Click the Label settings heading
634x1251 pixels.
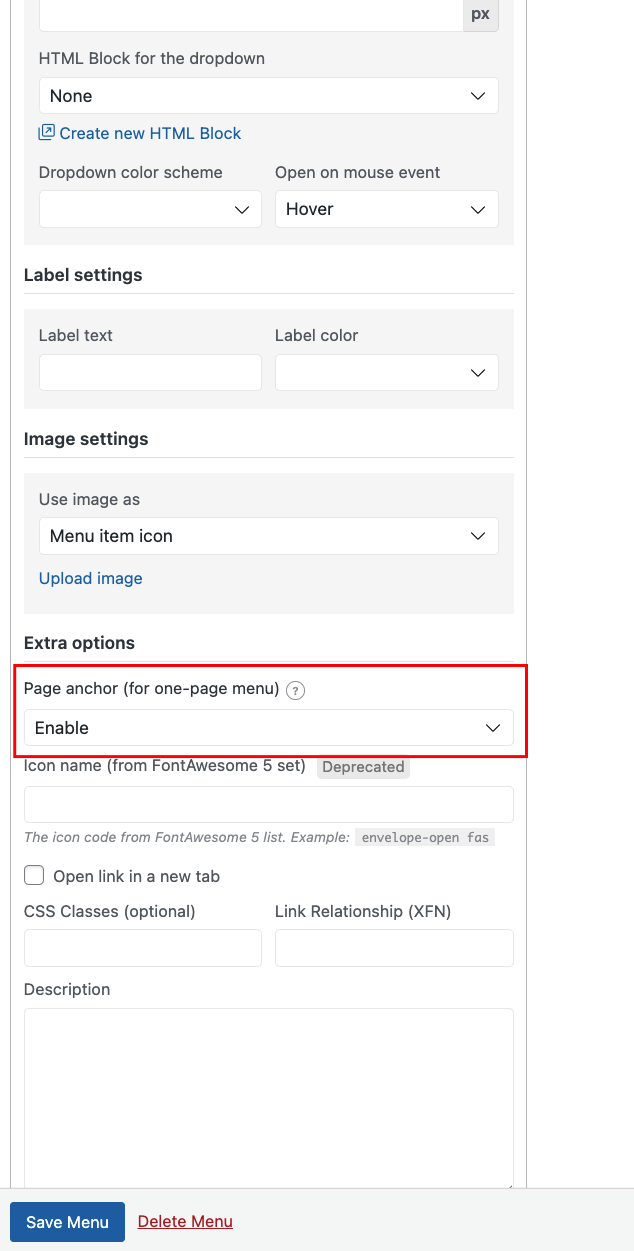[x=83, y=275]
